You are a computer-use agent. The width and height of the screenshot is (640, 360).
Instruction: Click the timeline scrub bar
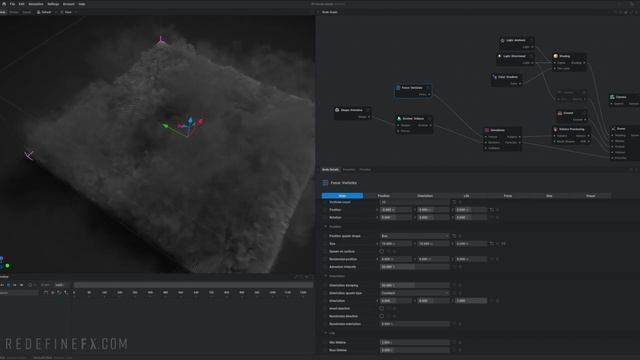[x=193, y=285]
